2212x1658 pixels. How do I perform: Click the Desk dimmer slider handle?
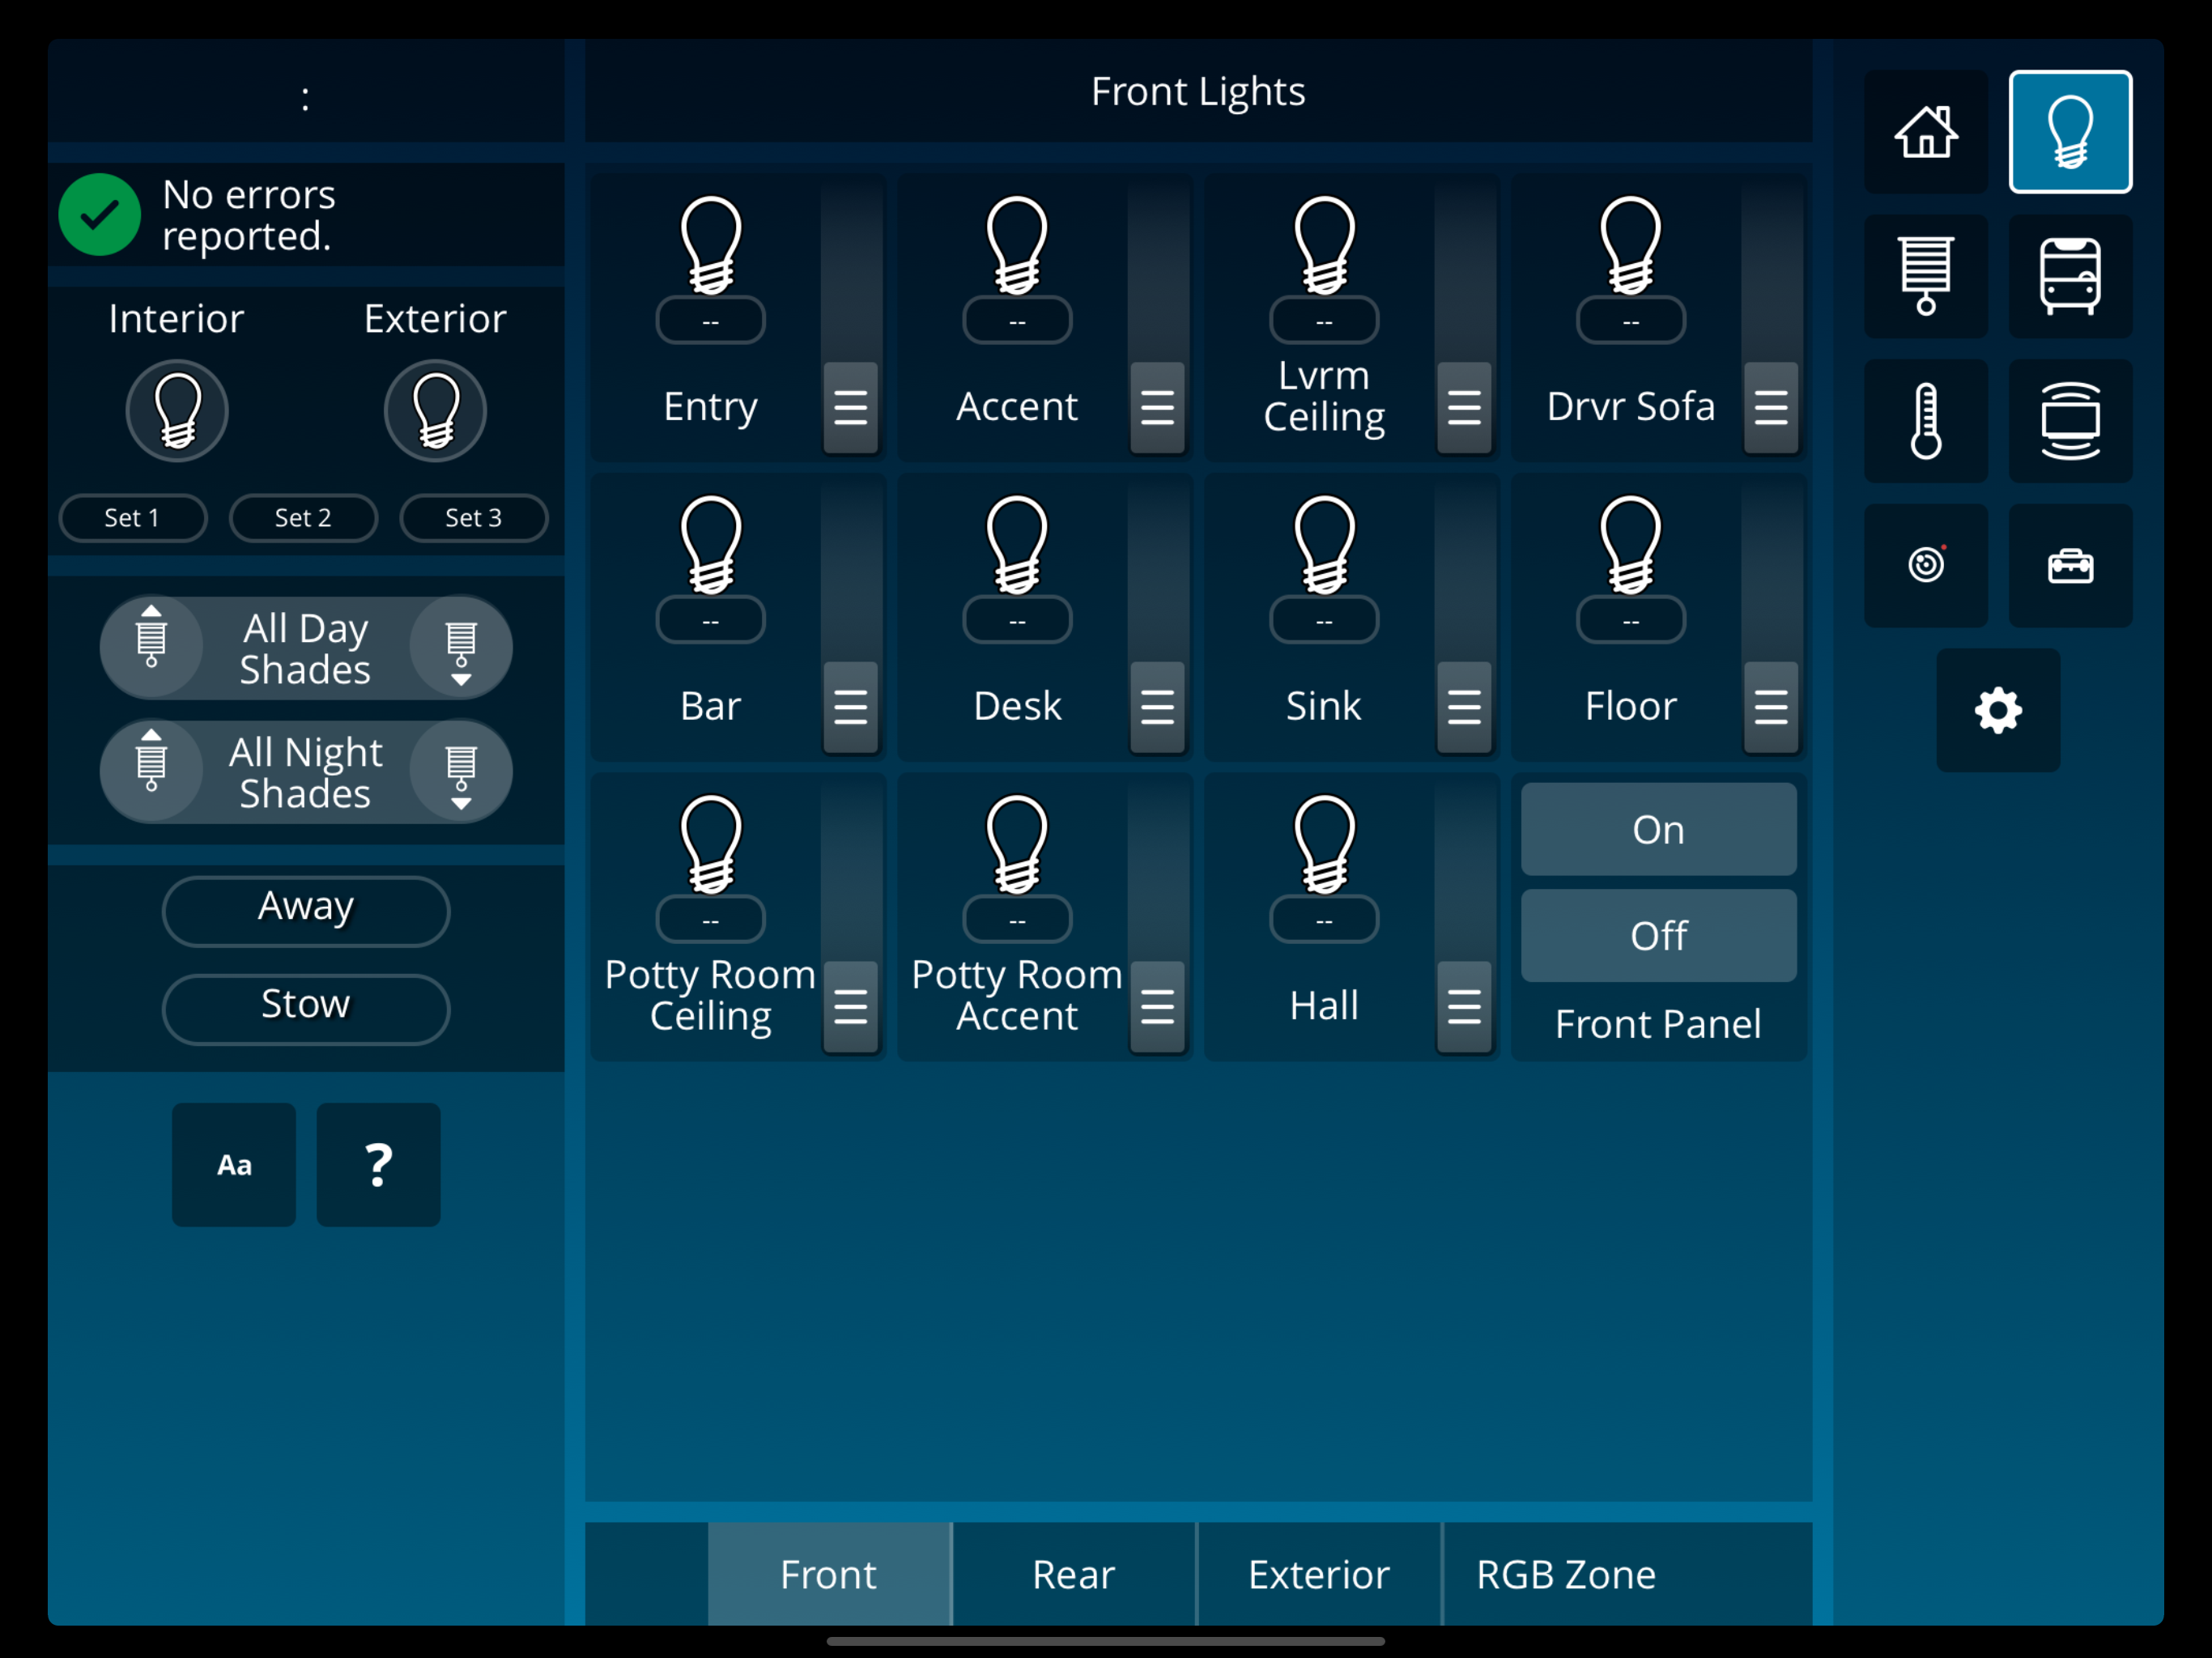[x=1157, y=707]
